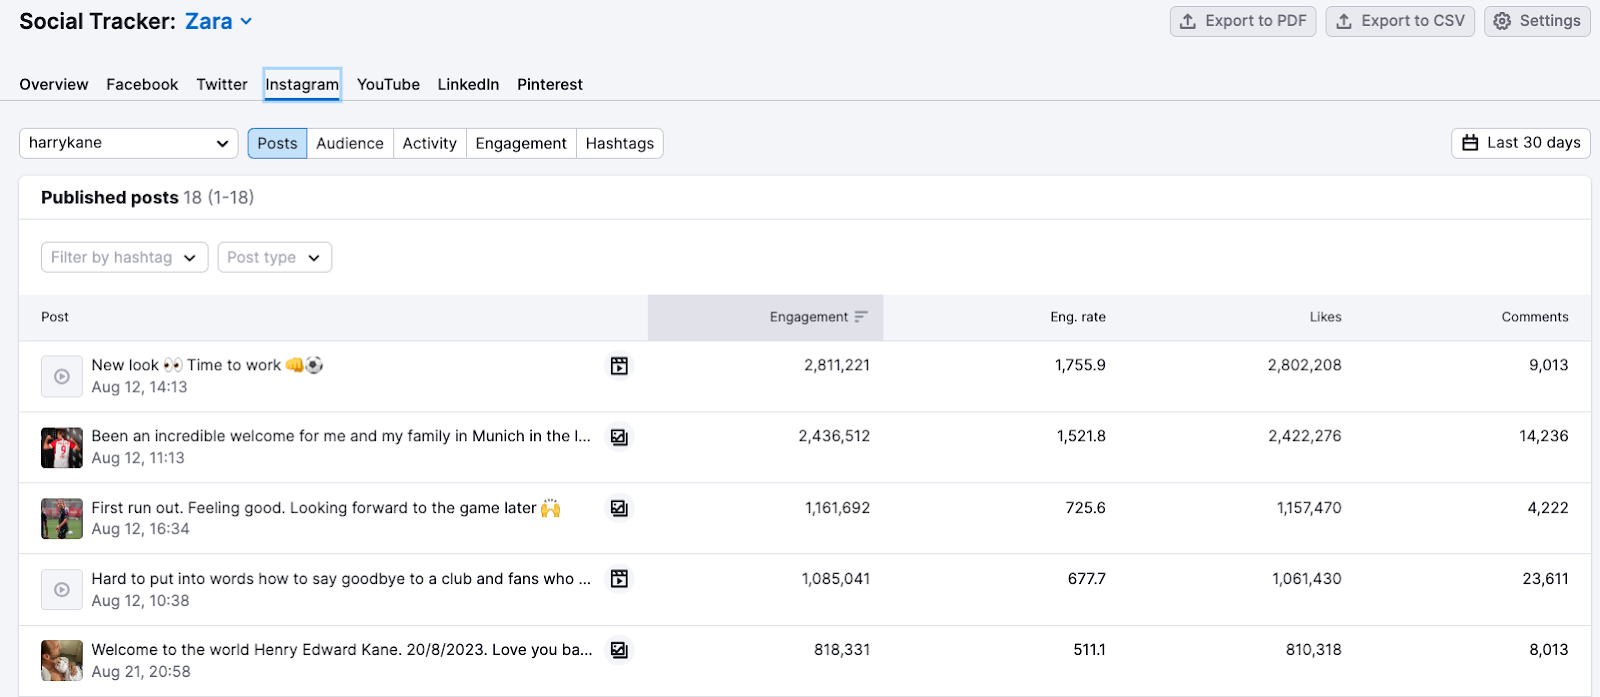
Task: Click video placeholder icon for New look post
Action: (x=62, y=377)
